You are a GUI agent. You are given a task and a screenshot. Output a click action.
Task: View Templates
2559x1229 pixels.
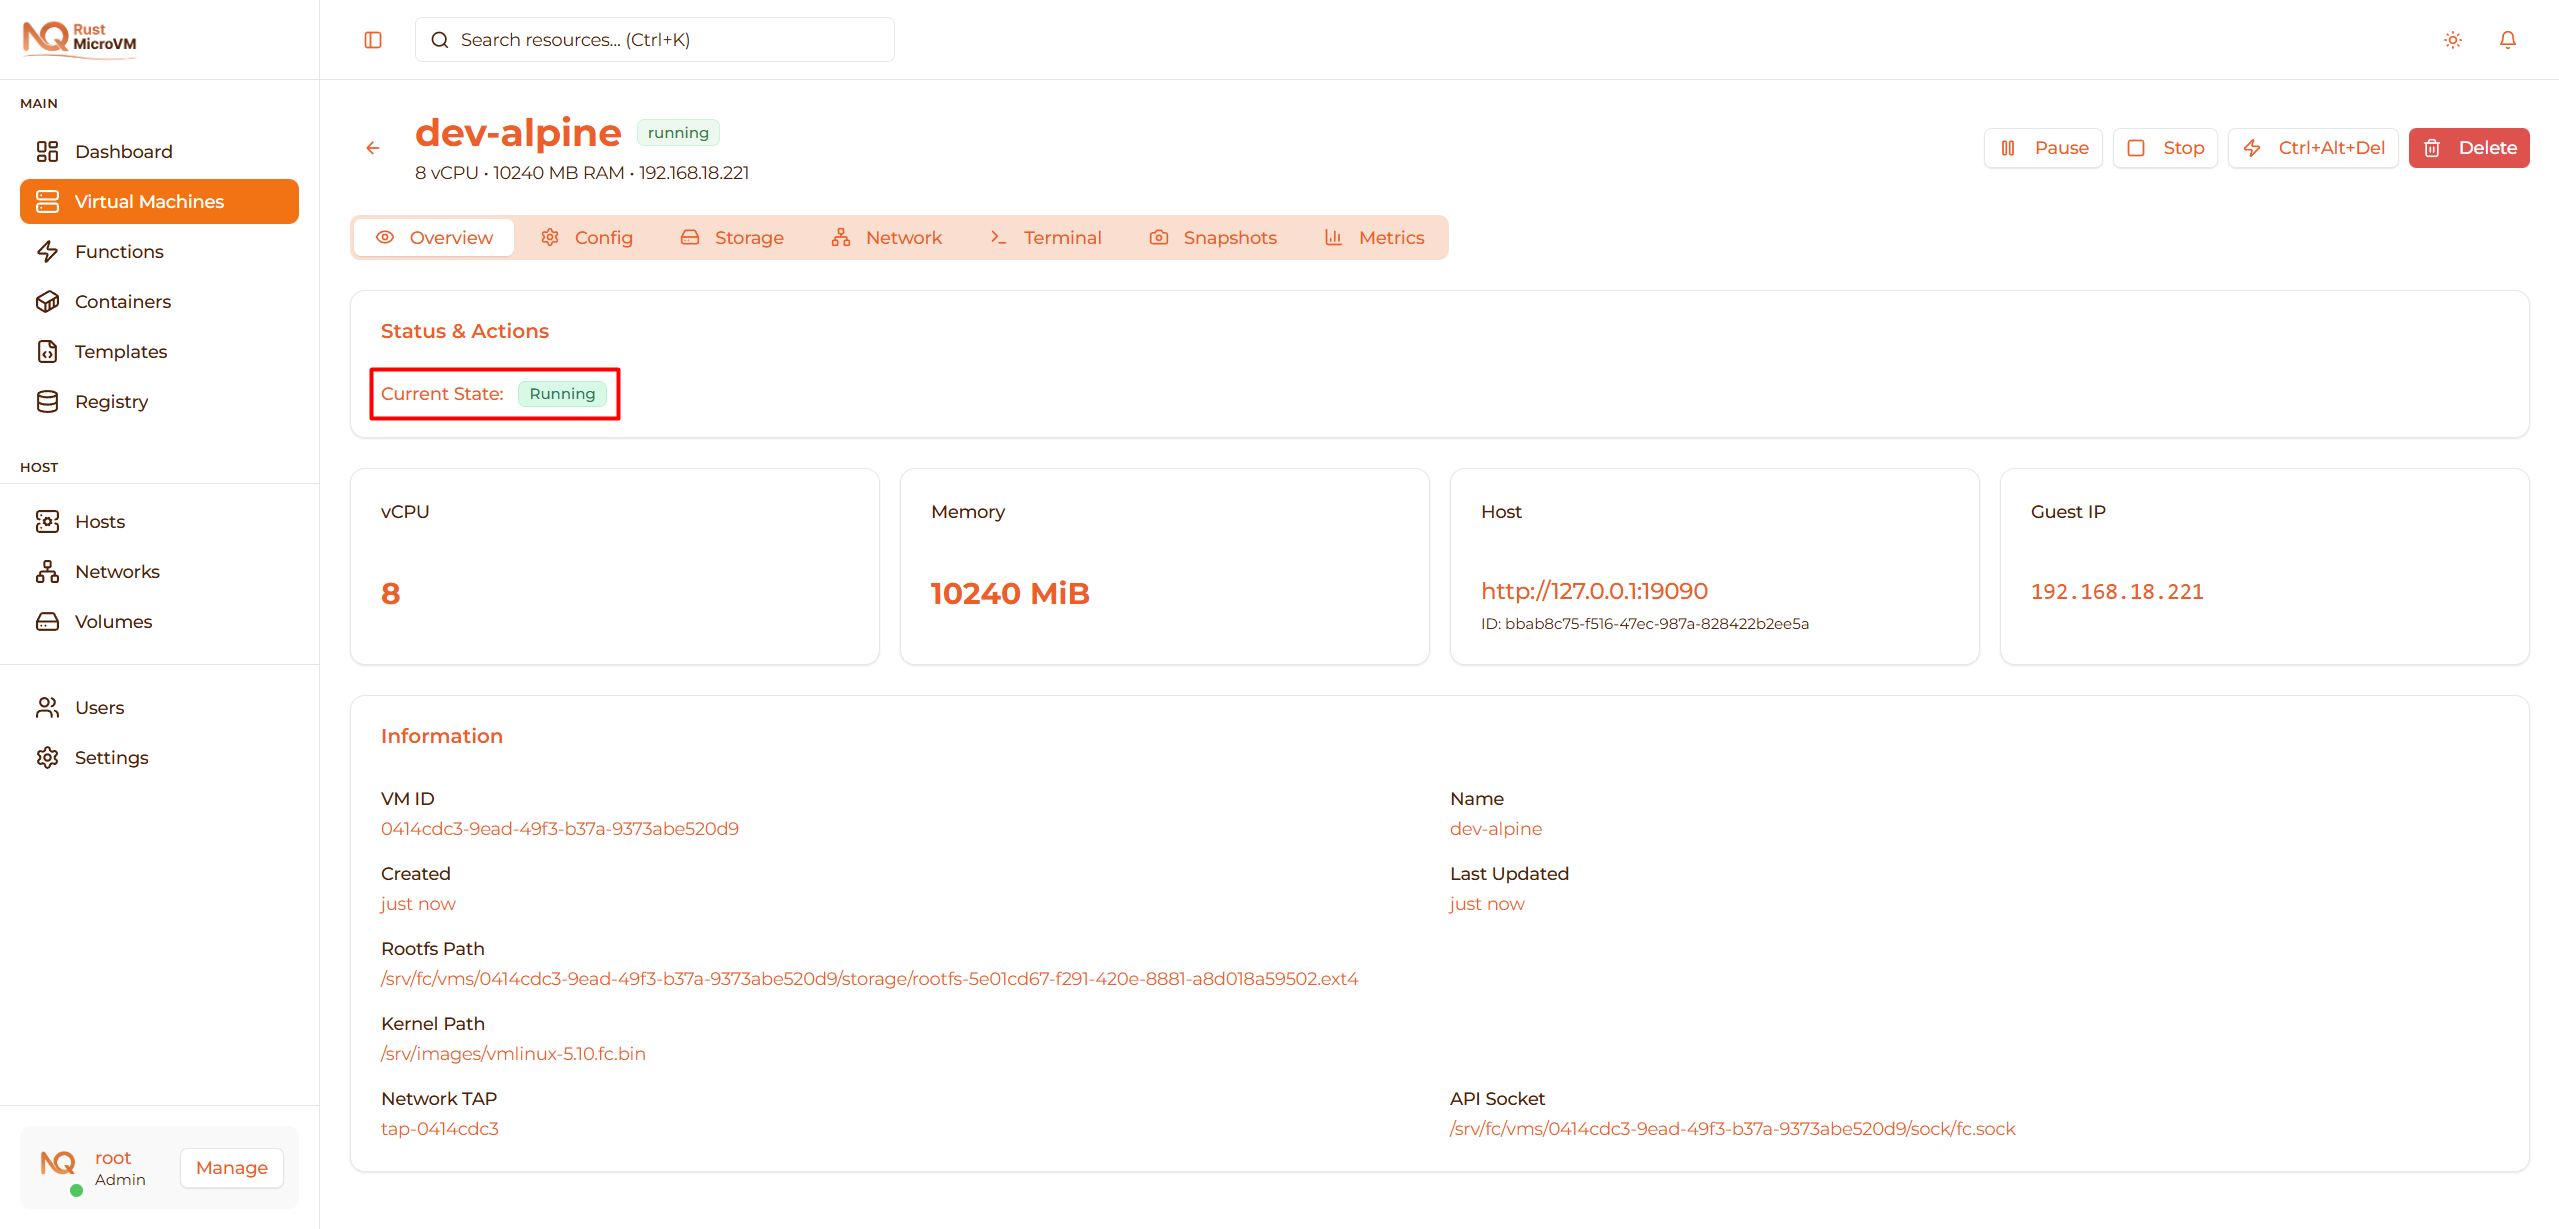(120, 351)
